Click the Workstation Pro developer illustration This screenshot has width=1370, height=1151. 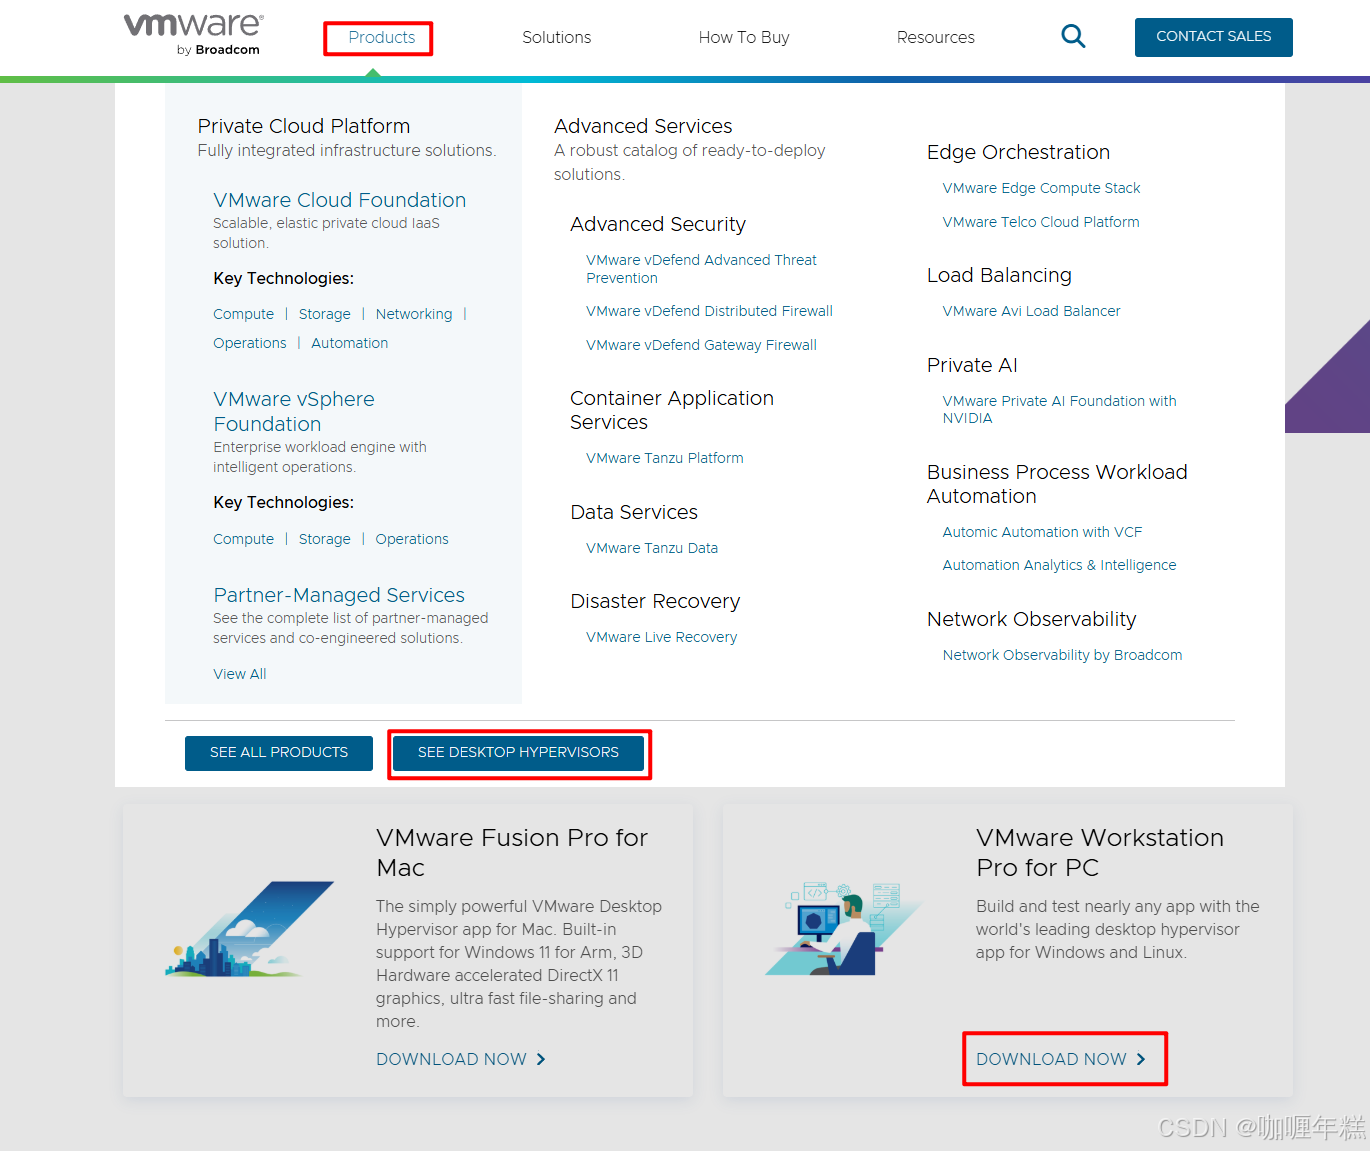click(845, 929)
